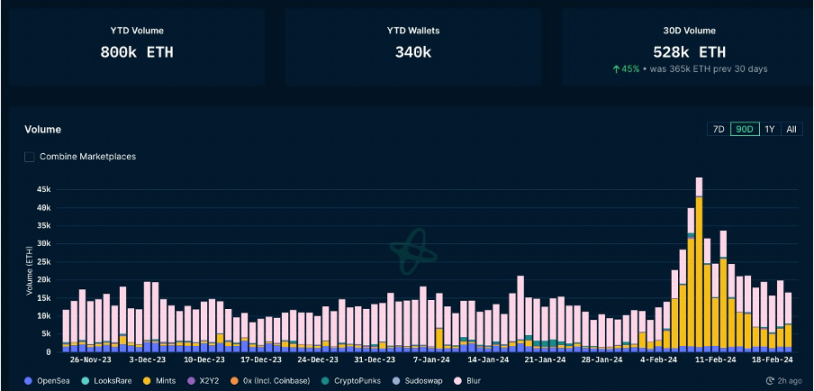This screenshot has width=814, height=391.
Task: Select the 90D range tab
Action: click(x=744, y=129)
